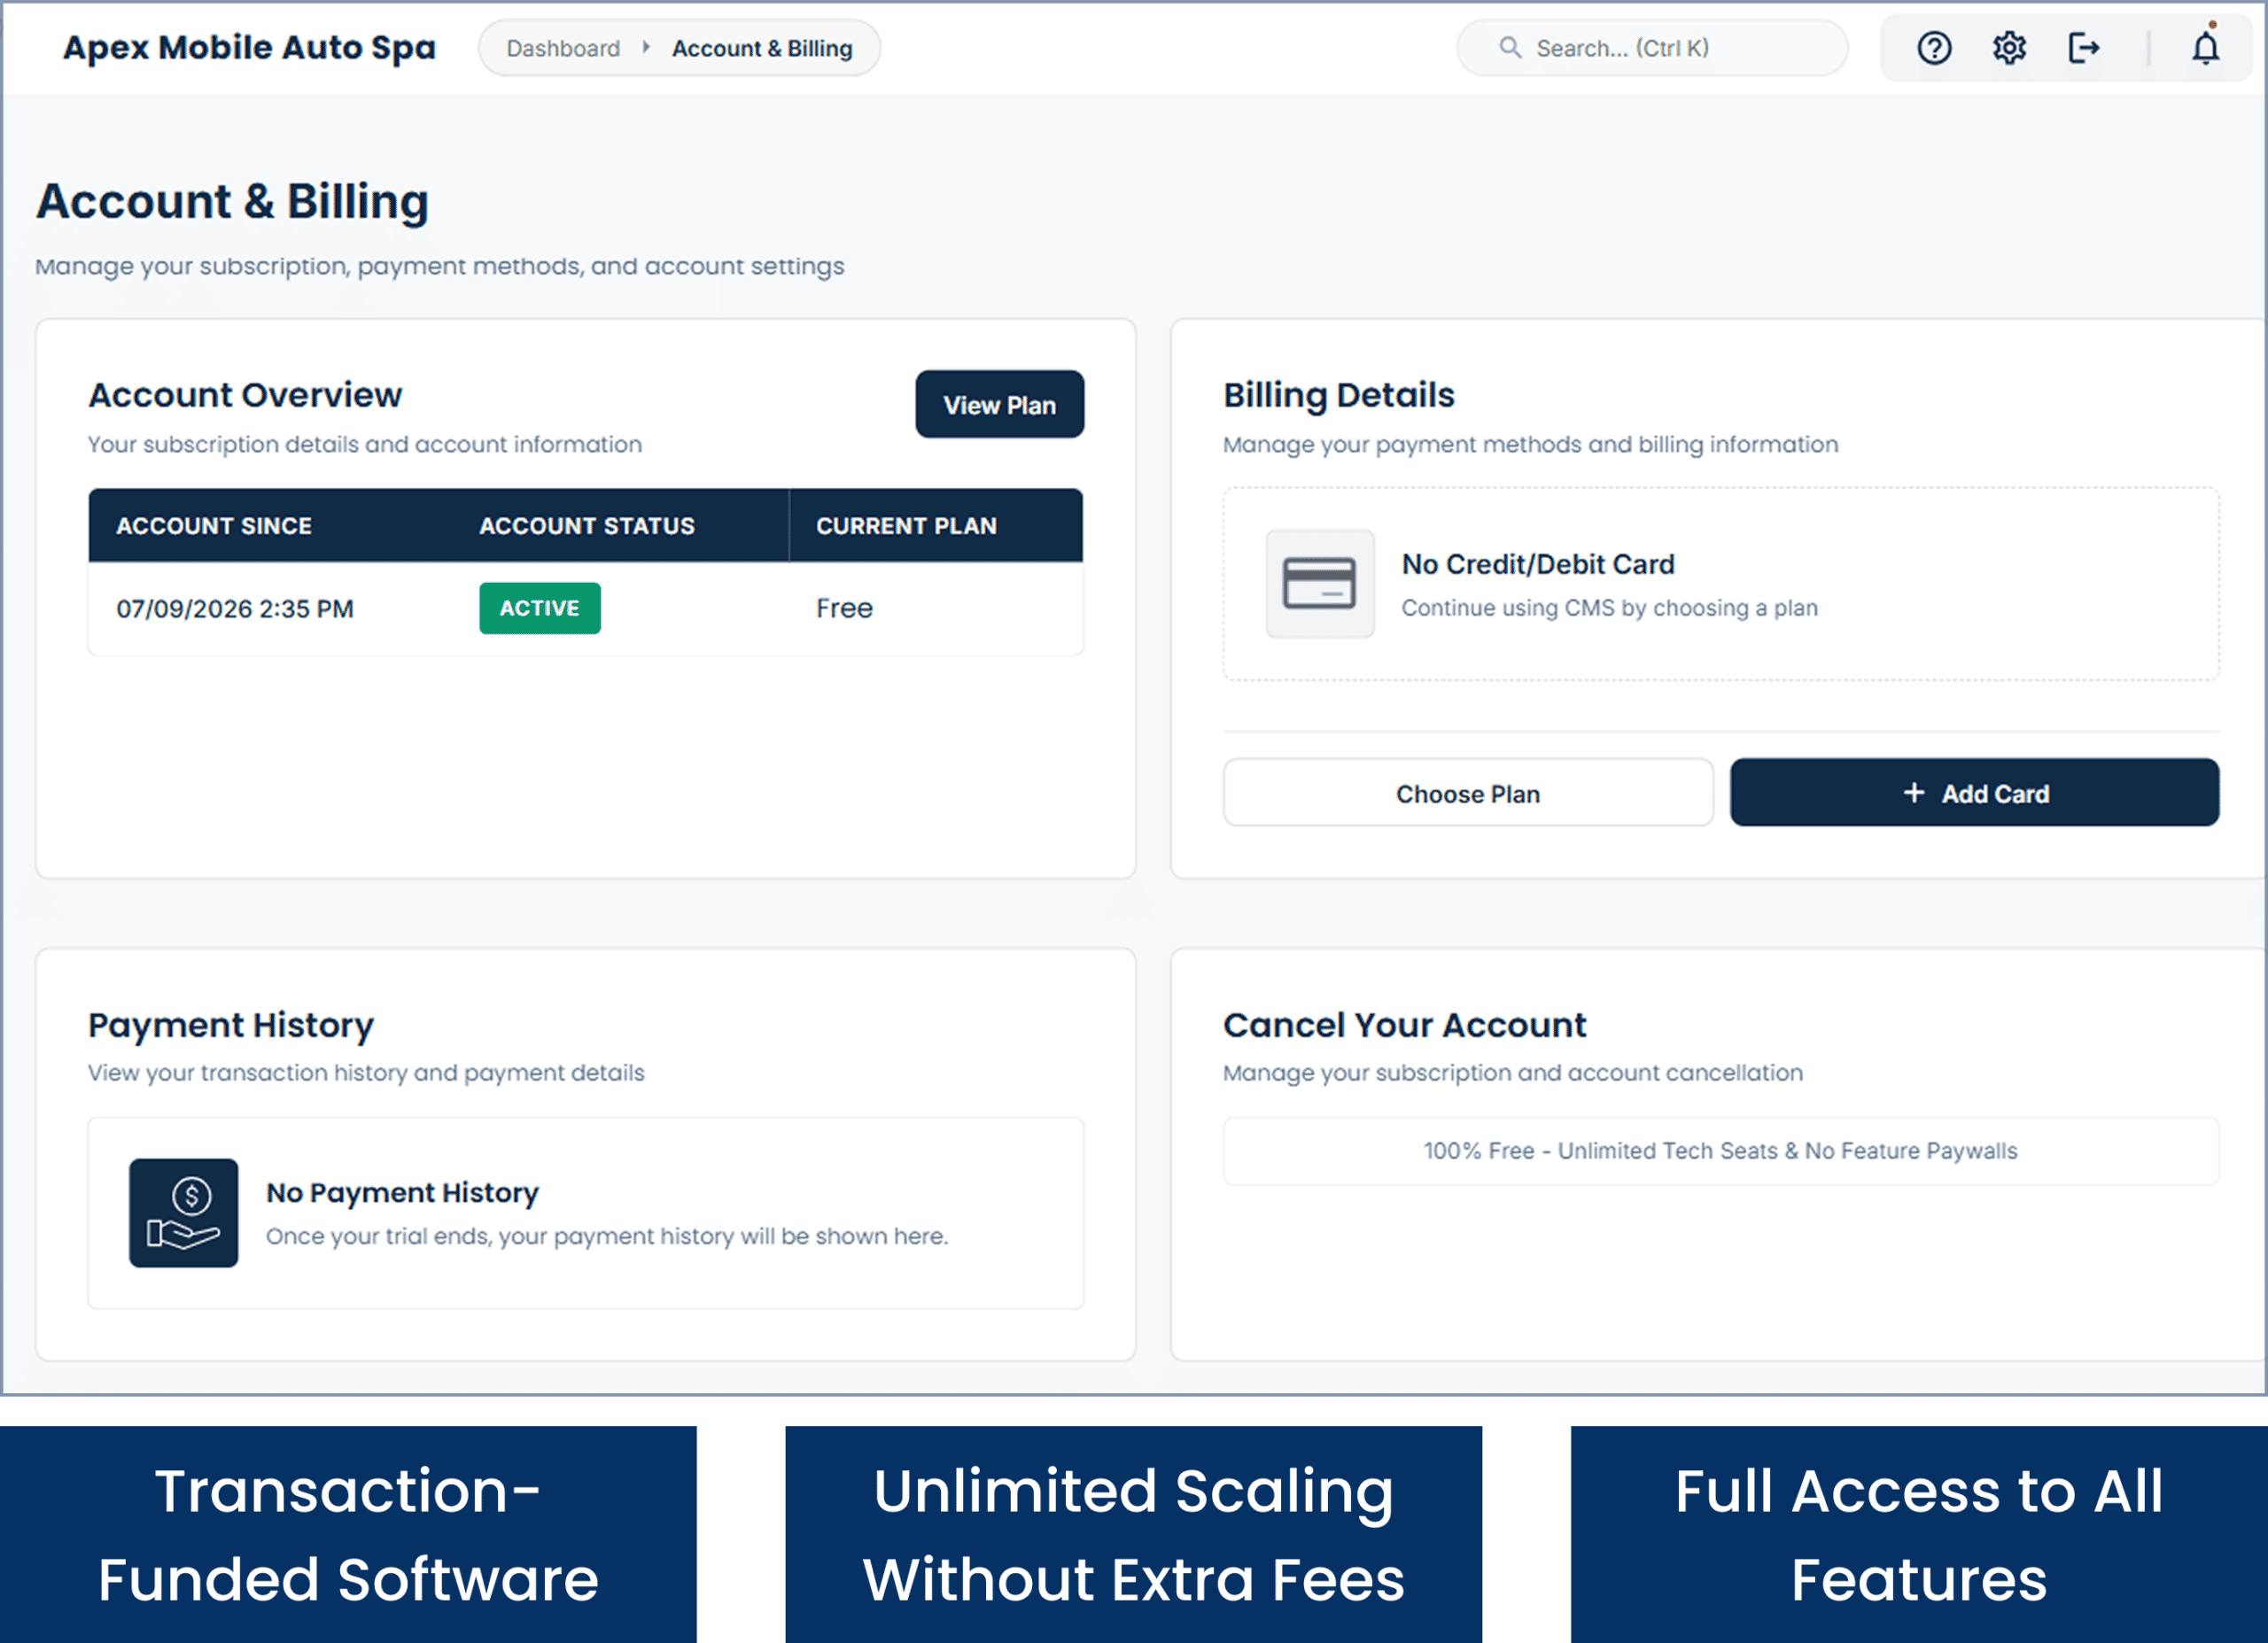Image resolution: width=2268 pixels, height=1643 pixels.
Task: Click the ACCOUNT STATUS column header
Action: (586, 526)
